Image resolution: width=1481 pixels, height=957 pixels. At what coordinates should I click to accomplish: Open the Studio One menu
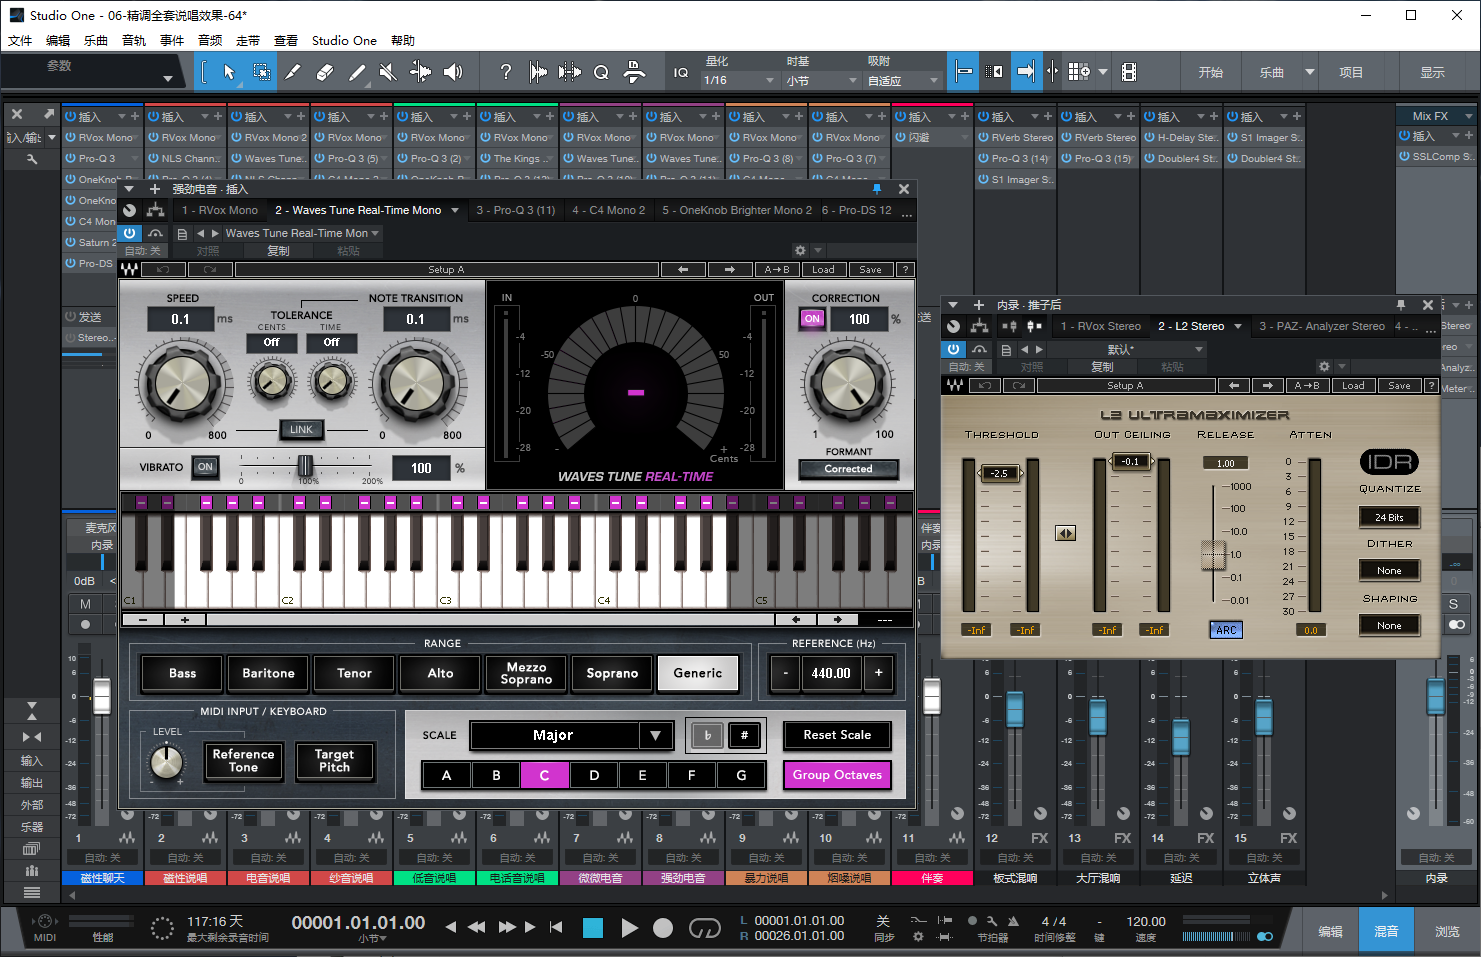tap(343, 41)
